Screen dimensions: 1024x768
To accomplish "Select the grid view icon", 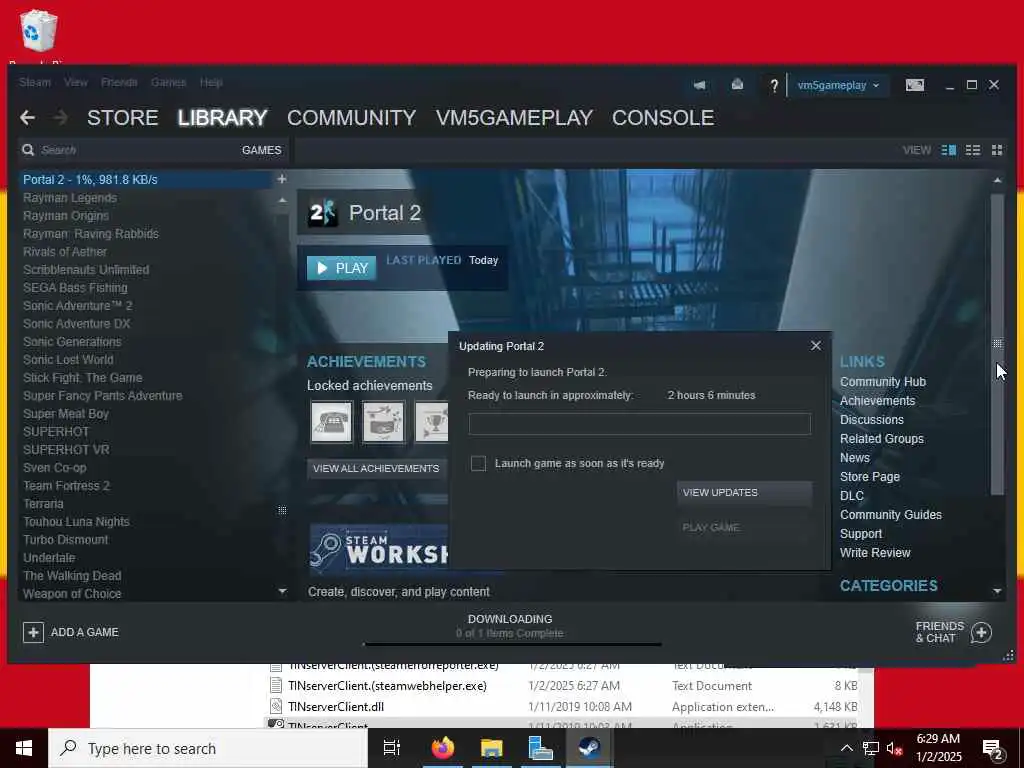I will tap(997, 150).
